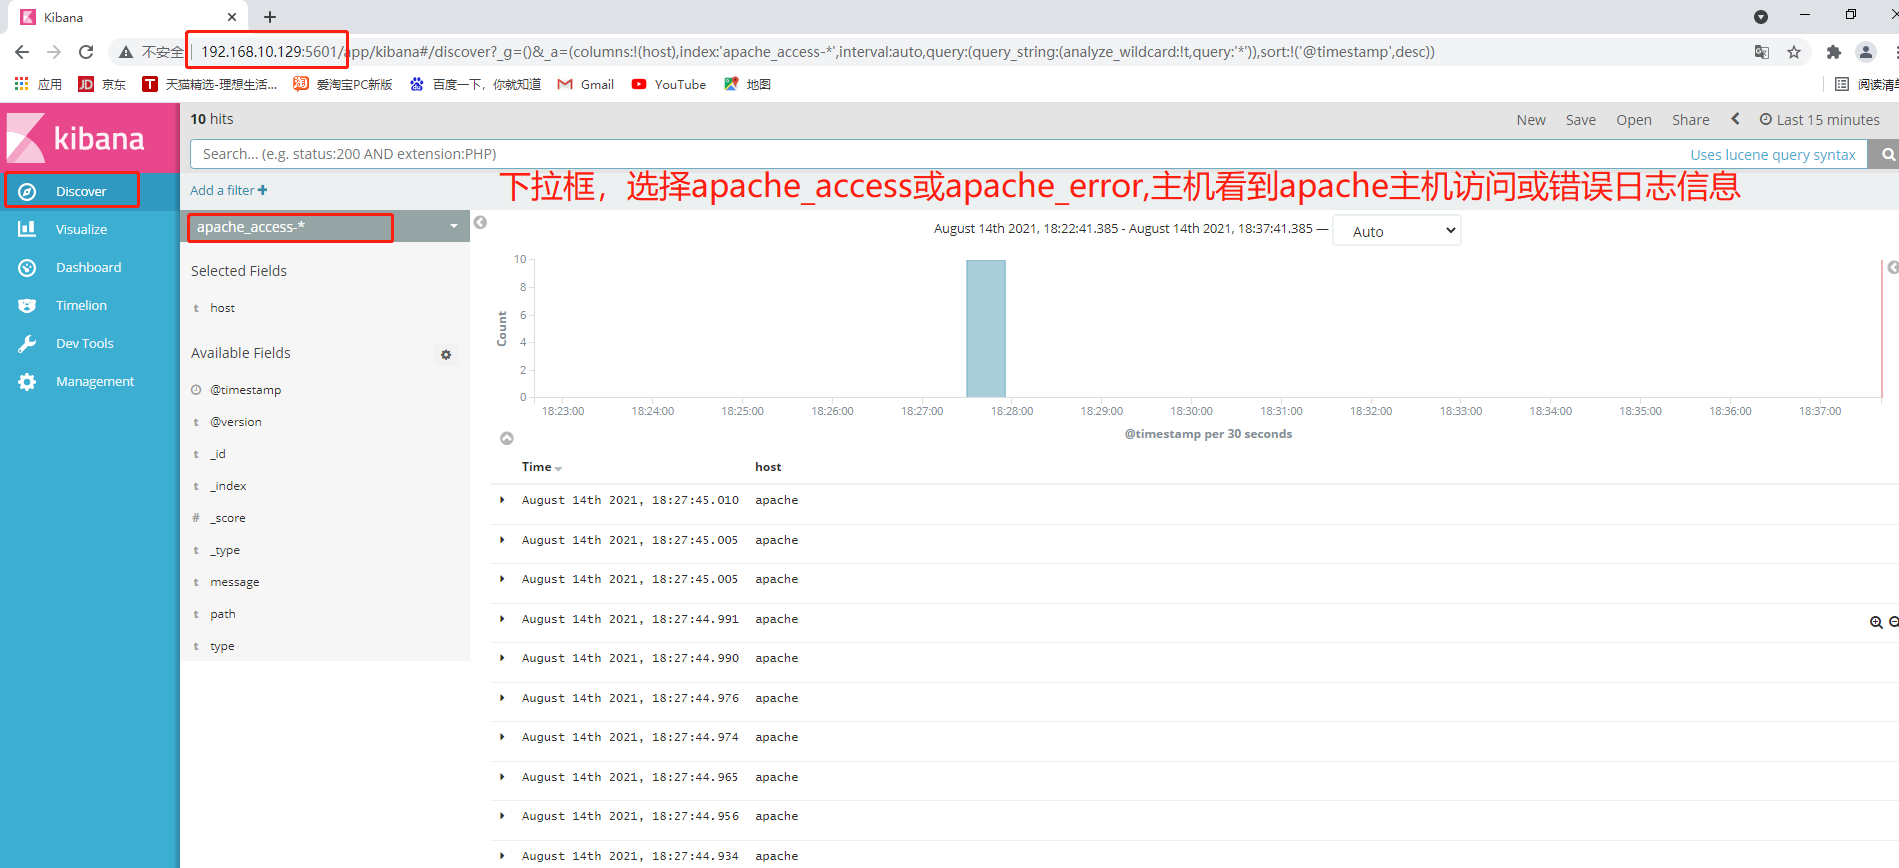Expand the 18:27:44.965 log row
The height and width of the screenshot is (868, 1899).
tap(502, 777)
